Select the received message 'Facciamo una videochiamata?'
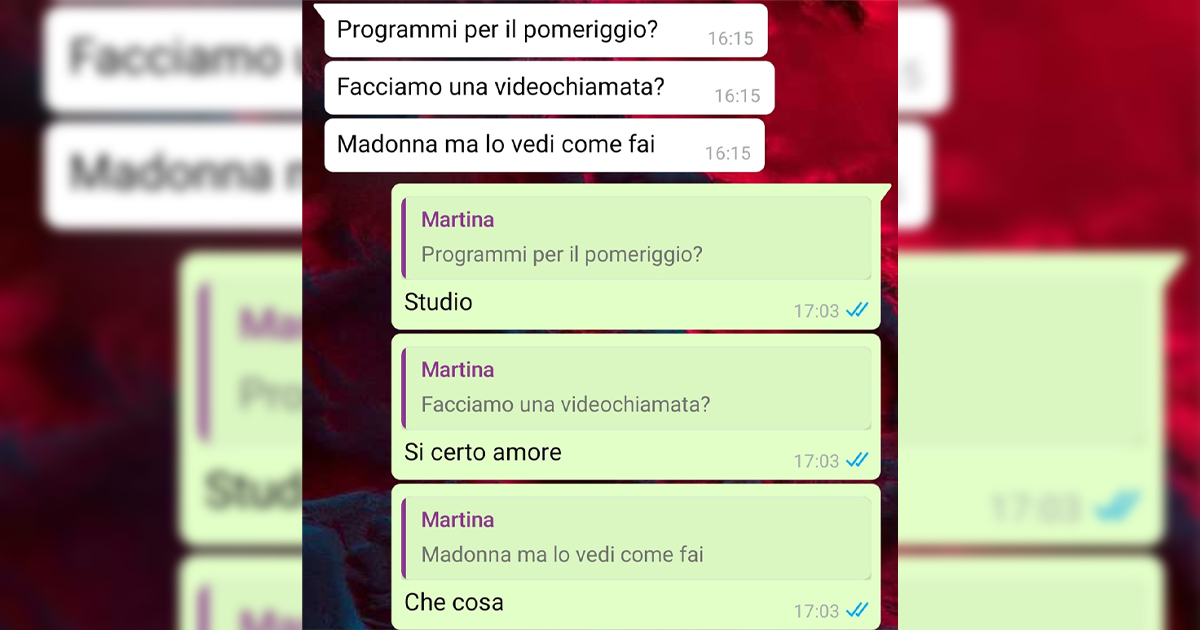 [x=549, y=88]
